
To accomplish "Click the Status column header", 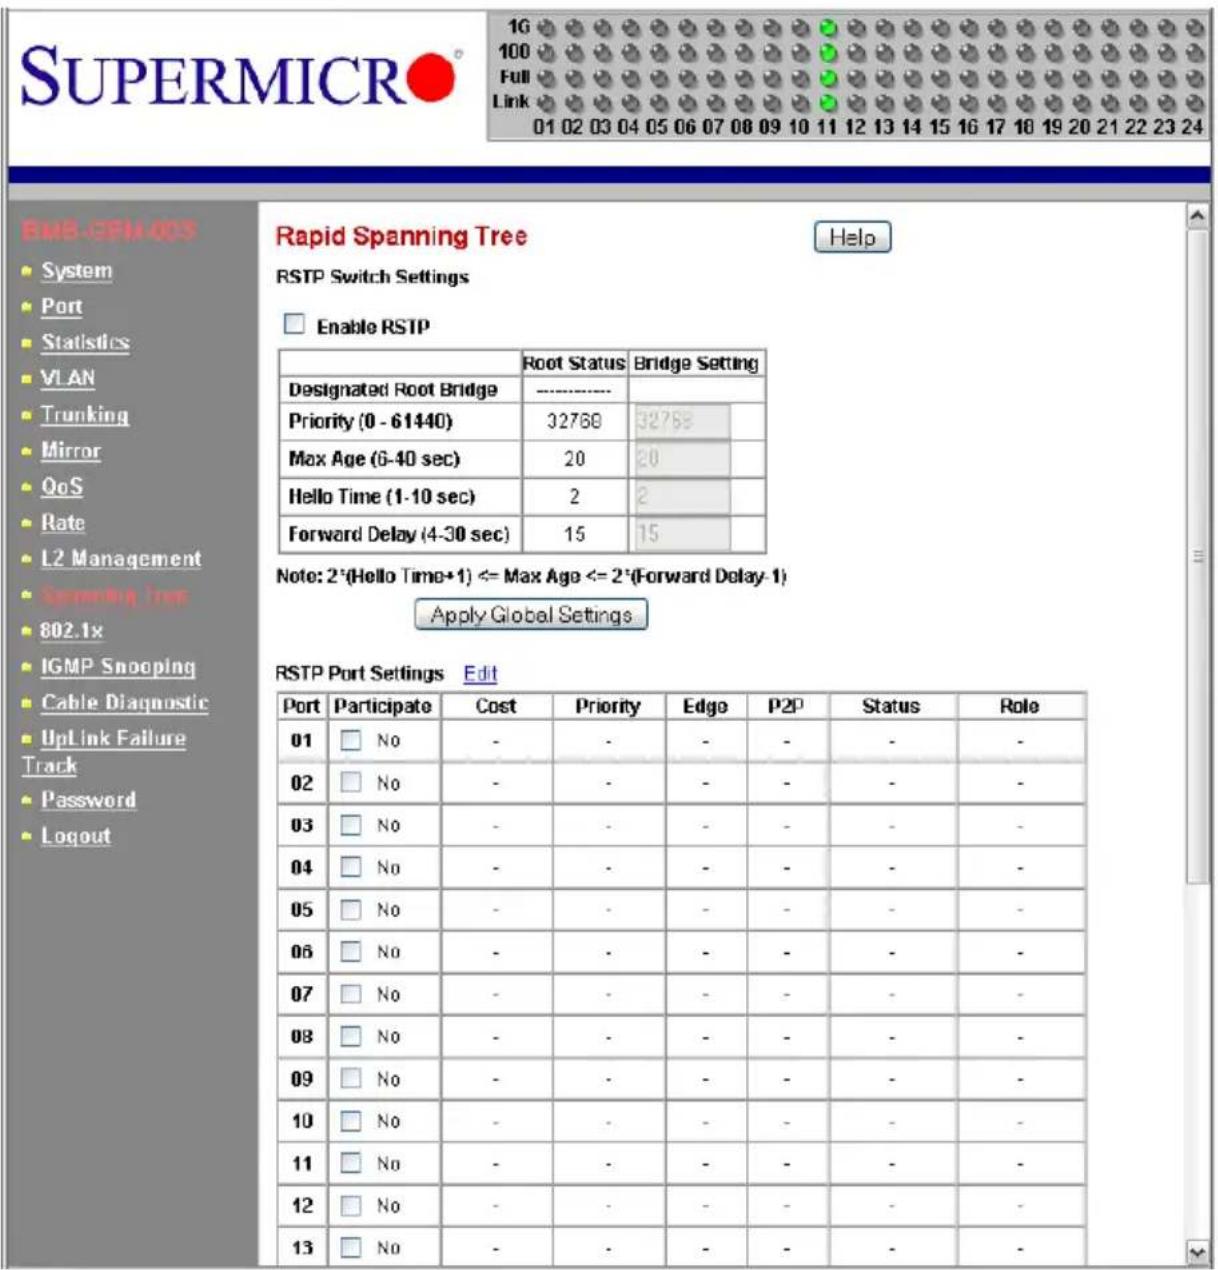I will tap(891, 706).
